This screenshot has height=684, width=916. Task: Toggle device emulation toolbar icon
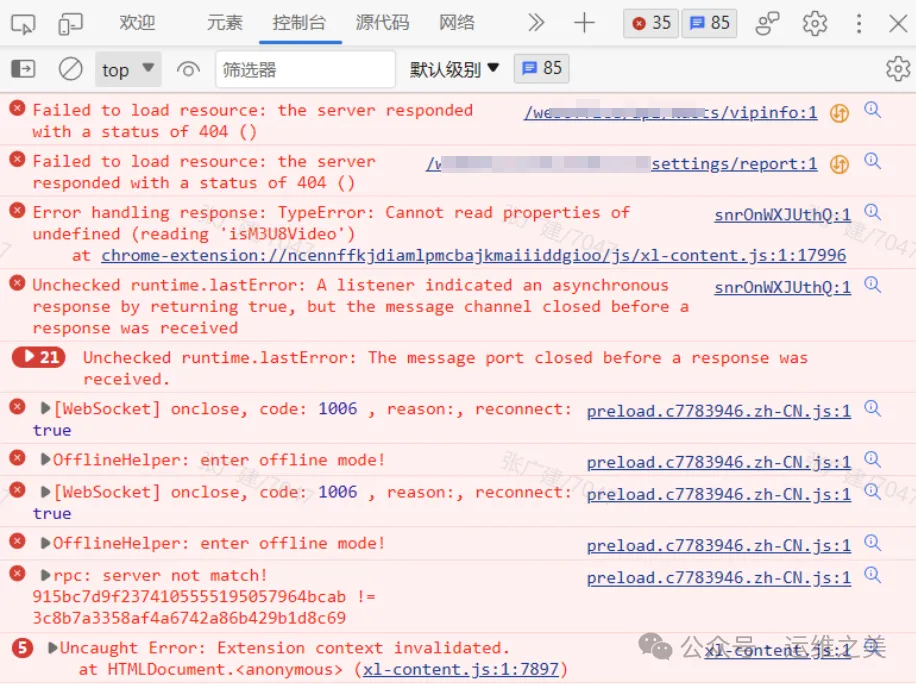(70, 23)
